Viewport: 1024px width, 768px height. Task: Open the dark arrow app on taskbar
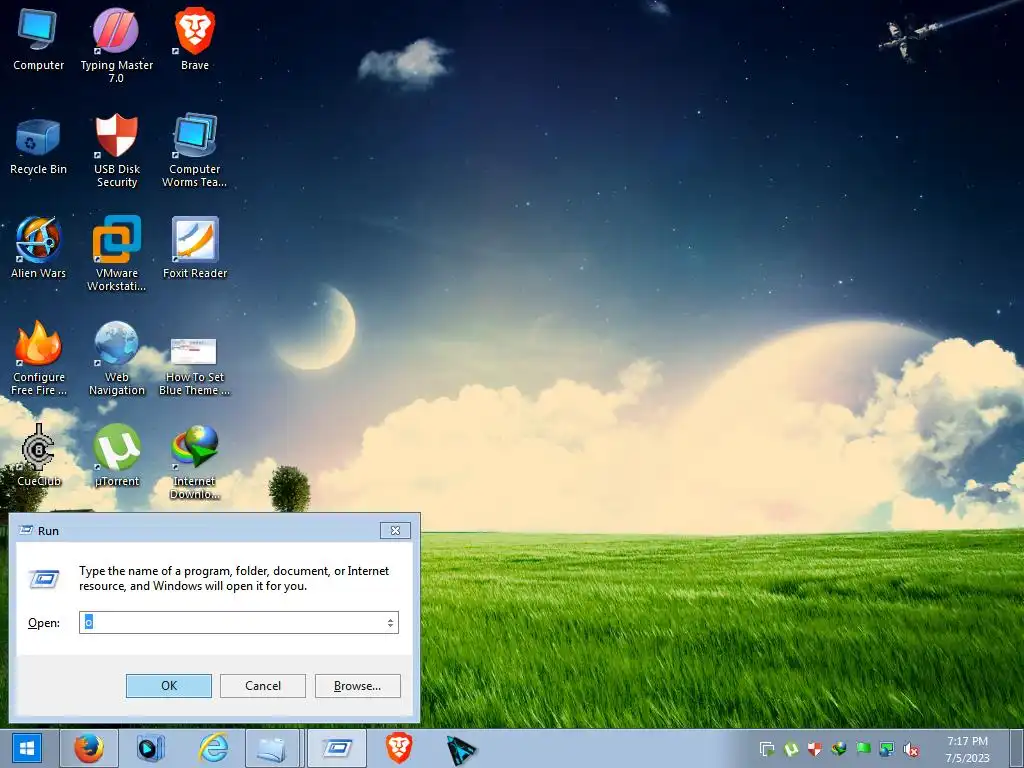(461, 750)
